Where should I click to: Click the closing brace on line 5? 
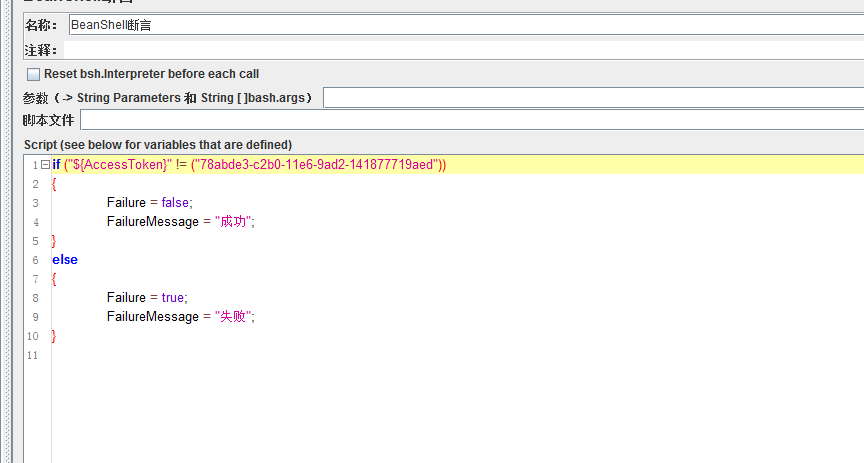point(54,241)
